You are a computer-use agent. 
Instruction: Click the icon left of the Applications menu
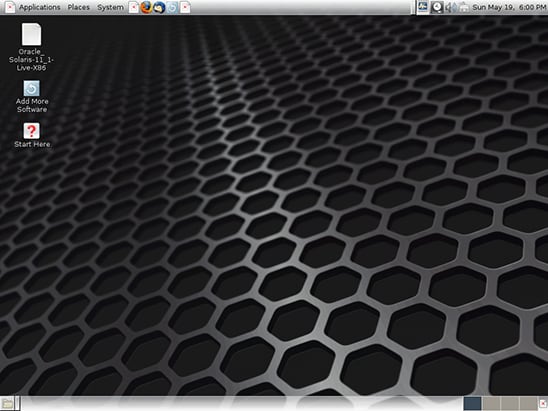(x=10, y=7)
